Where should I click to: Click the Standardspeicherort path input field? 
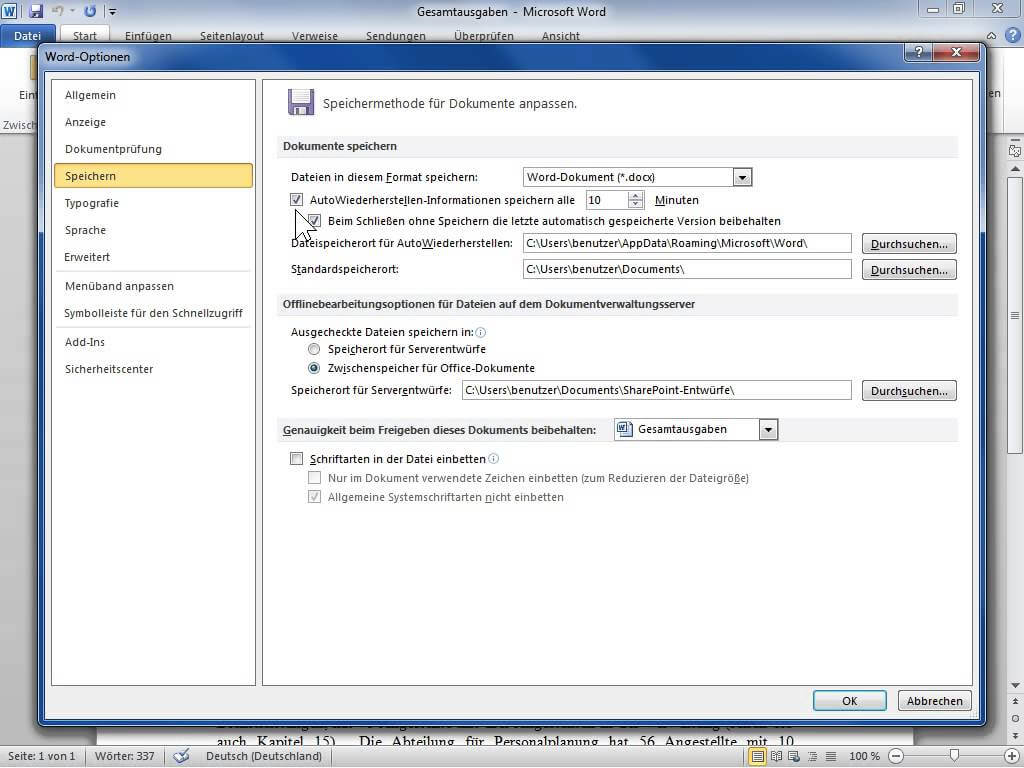coord(687,269)
